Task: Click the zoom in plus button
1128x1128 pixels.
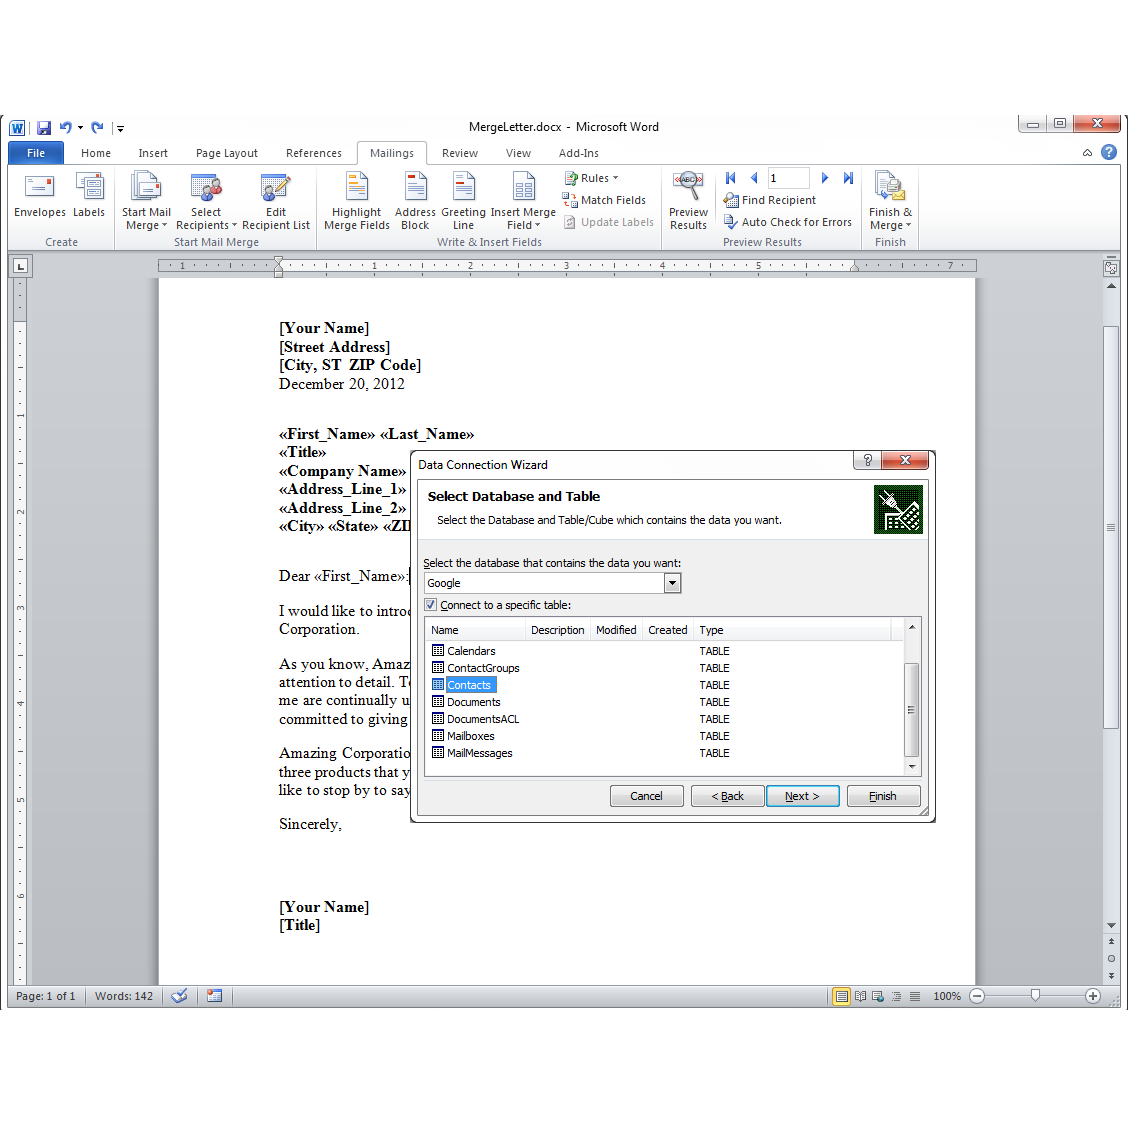Action: (1093, 996)
